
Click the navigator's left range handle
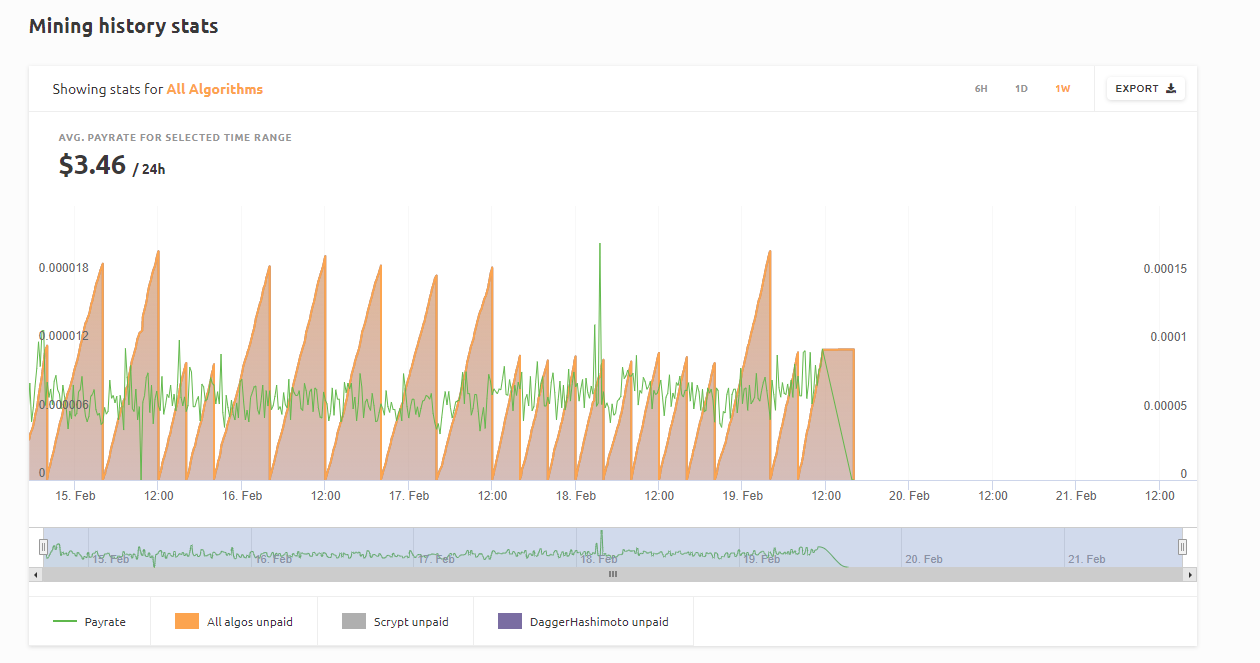pyautogui.click(x=43, y=547)
